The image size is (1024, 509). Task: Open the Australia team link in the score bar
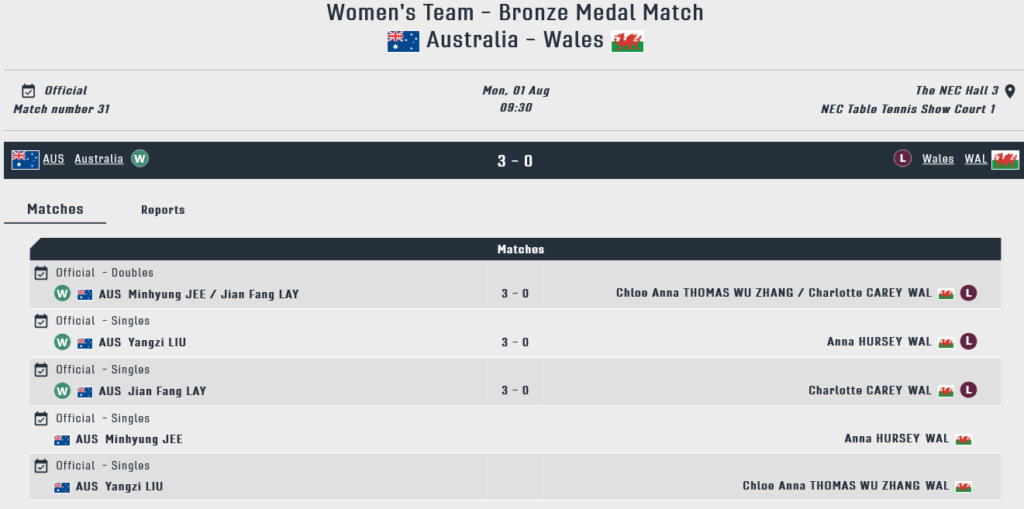click(x=99, y=159)
